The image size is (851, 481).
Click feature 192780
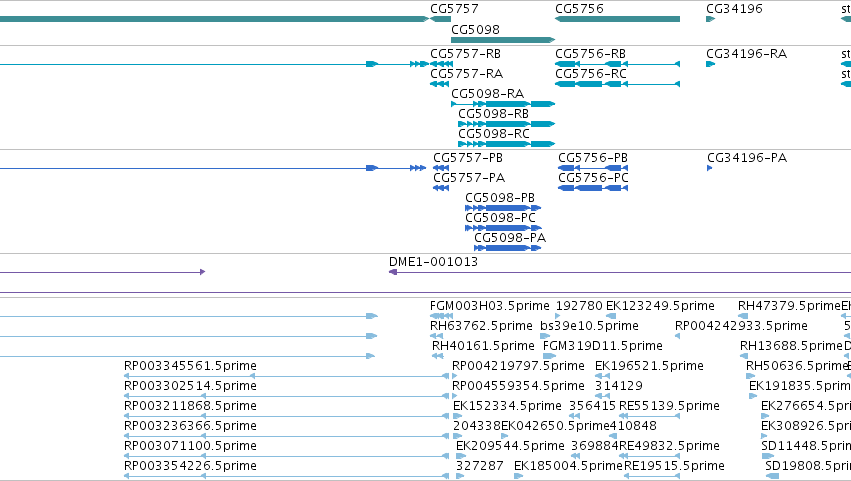579,306
